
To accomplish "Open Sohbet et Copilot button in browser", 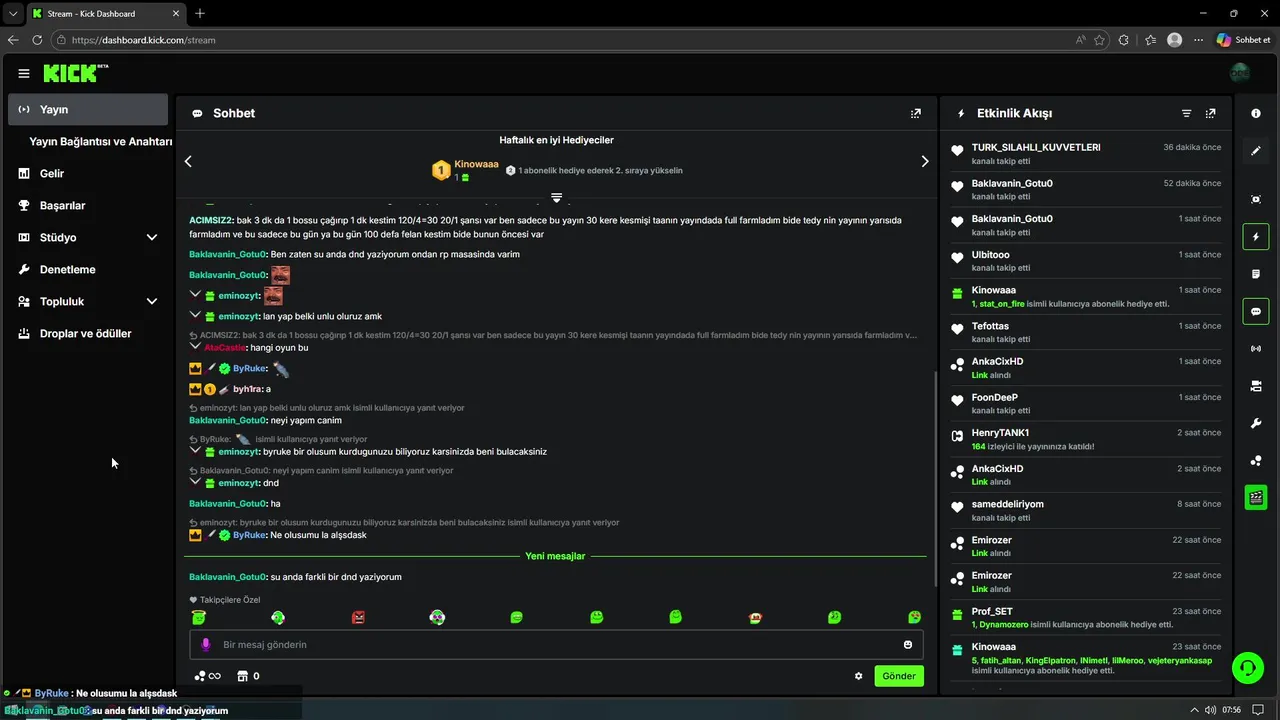I will point(1244,40).
